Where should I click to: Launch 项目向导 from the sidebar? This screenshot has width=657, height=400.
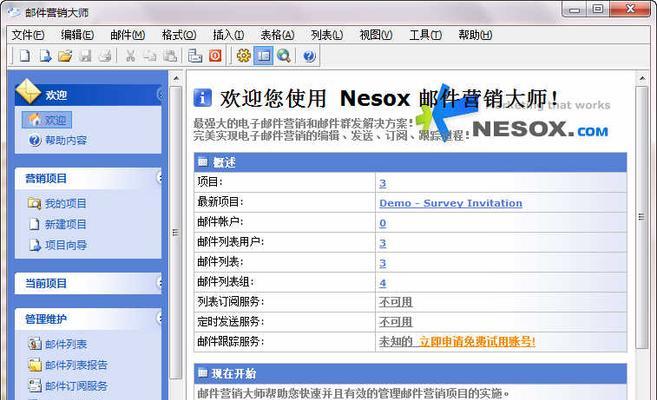[66, 245]
